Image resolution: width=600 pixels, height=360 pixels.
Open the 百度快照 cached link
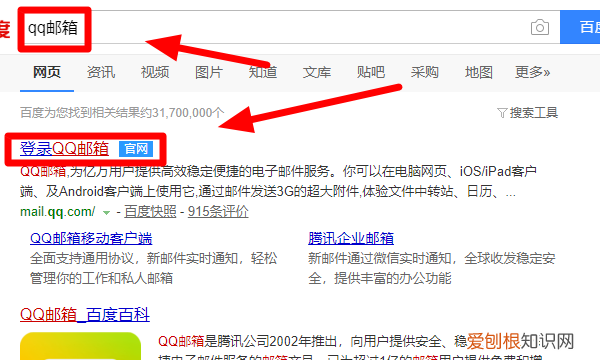tap(150, 211)
